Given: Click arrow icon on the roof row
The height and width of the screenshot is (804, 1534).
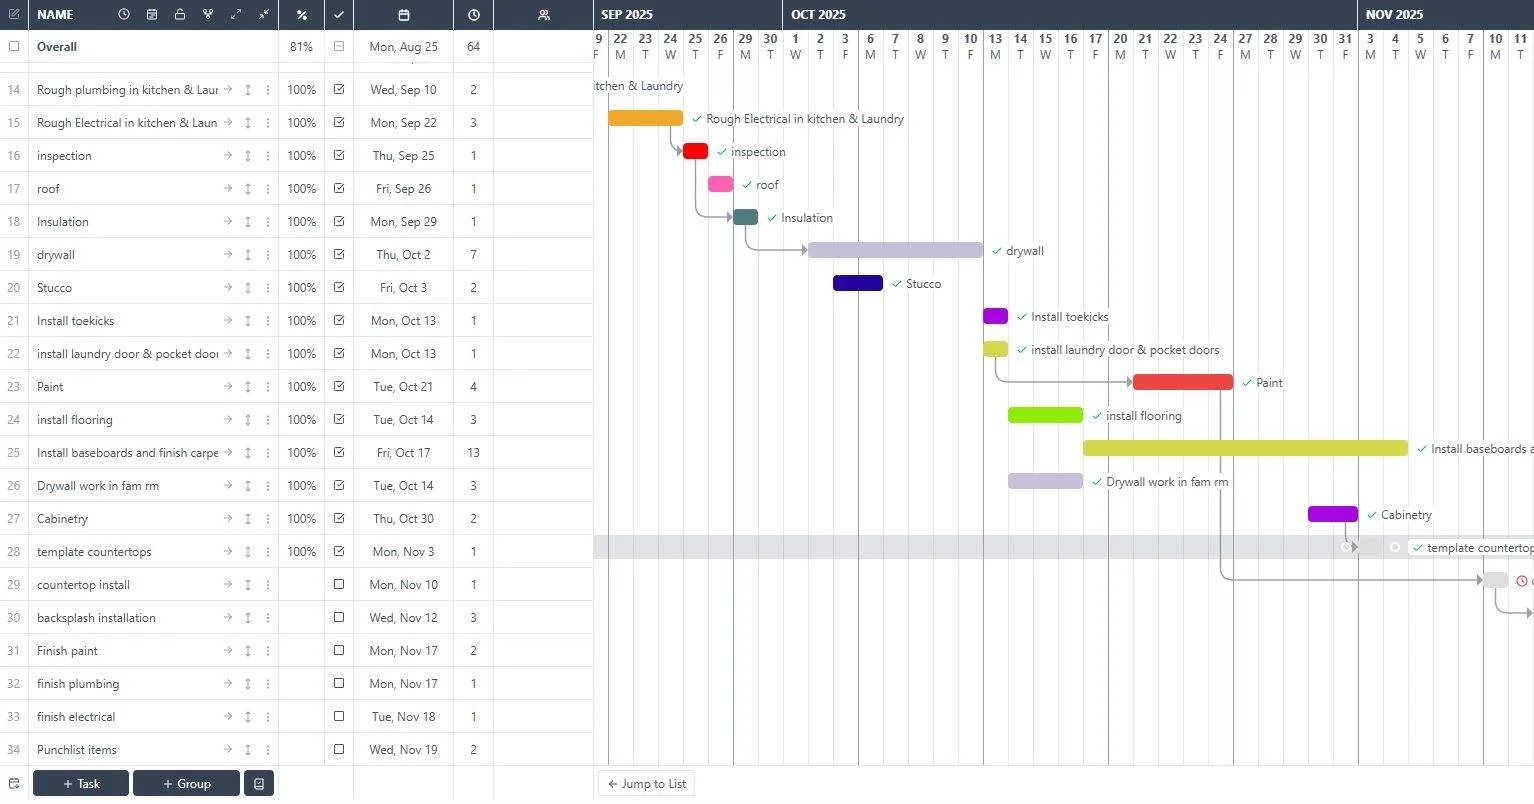Looking at the screenshot, I should (x=228, y=188).
